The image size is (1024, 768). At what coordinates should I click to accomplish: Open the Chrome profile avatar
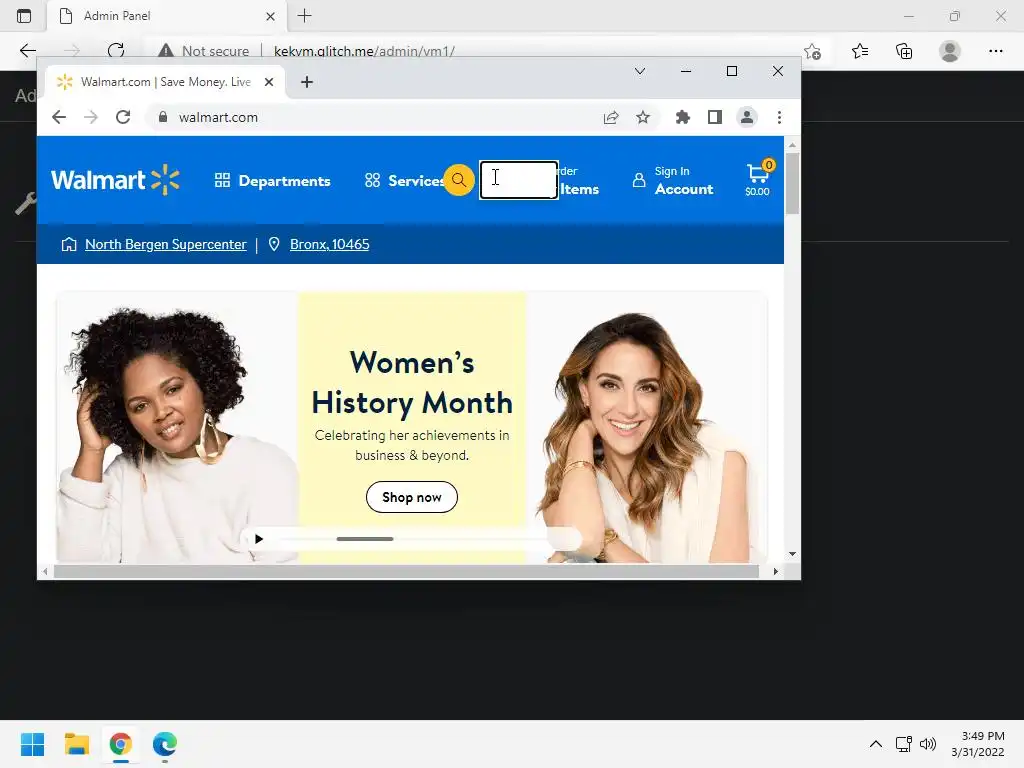pyautogui.click(x=746, y=118)
